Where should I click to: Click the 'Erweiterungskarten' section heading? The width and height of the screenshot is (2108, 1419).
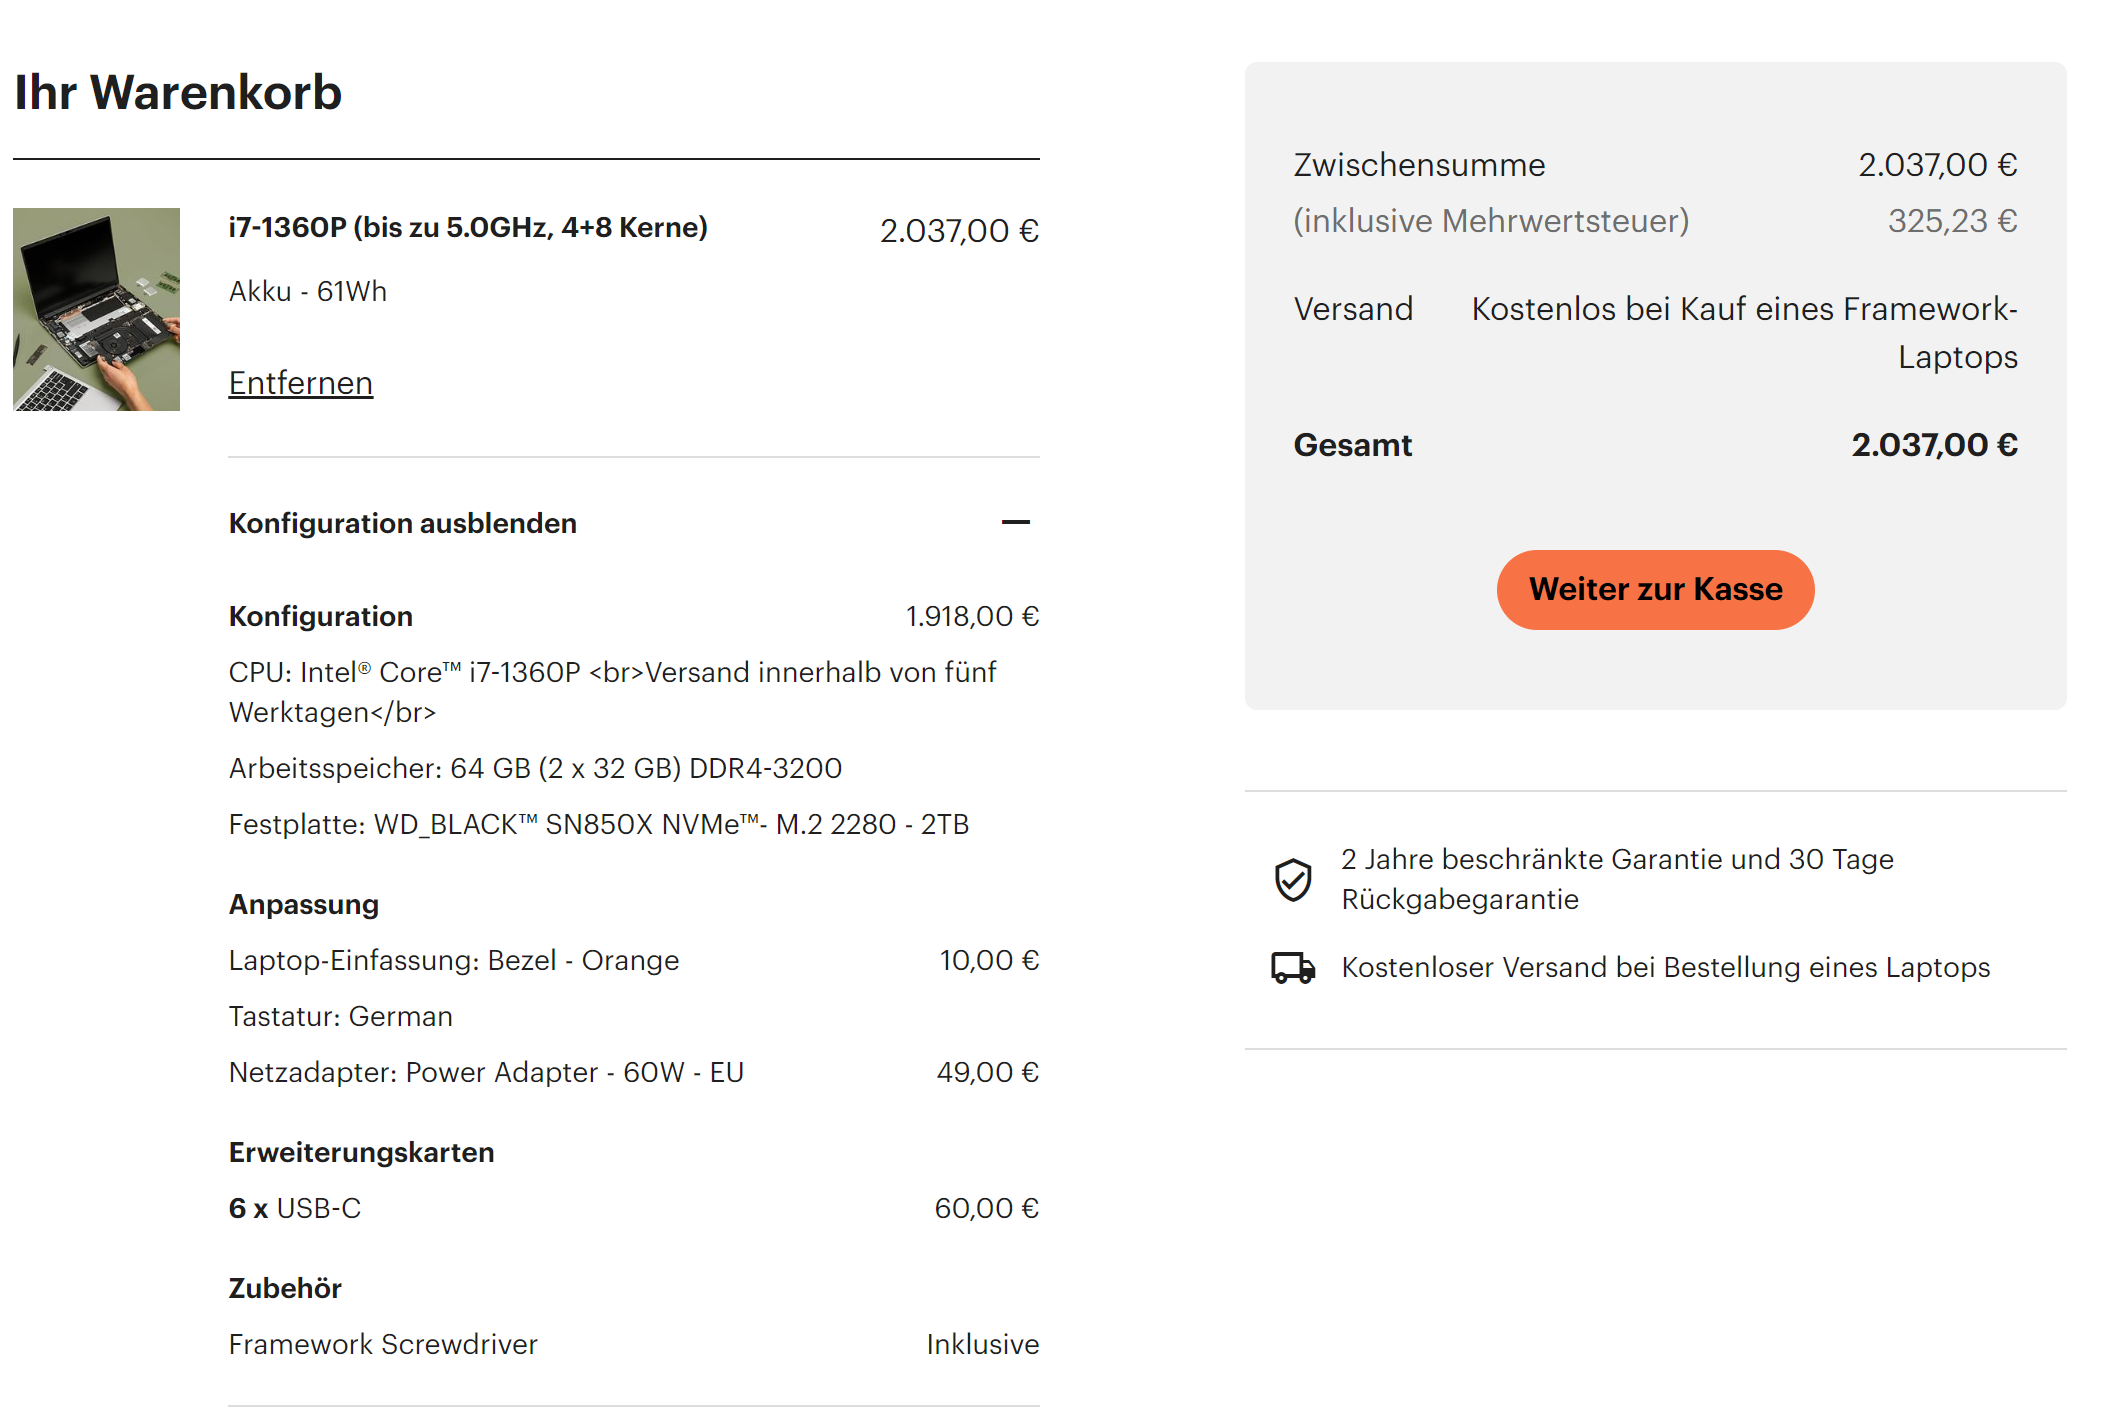pyautogui.click(x=361, y=1152)
